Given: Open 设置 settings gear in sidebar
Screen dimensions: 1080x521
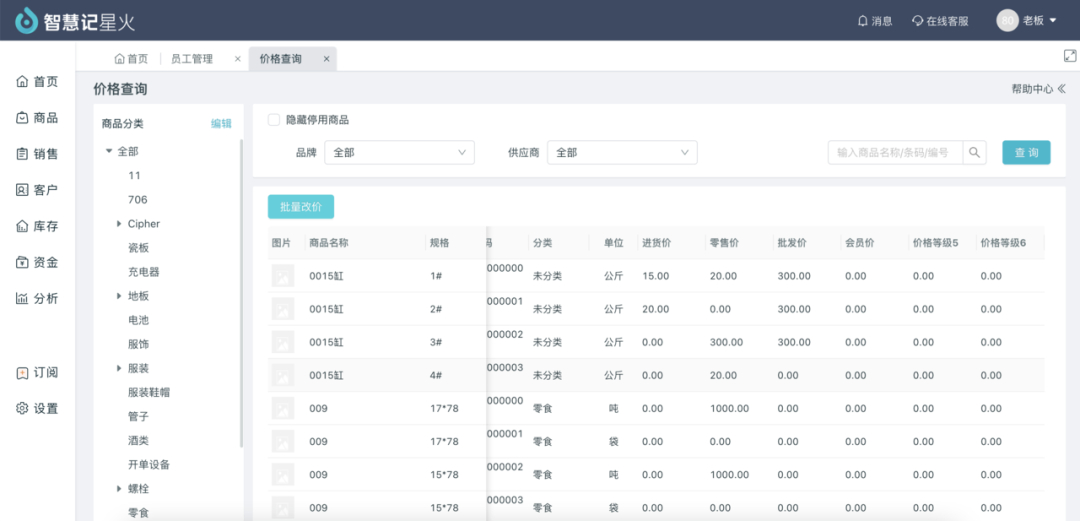Looking at the screenshot, I should 22,408.
